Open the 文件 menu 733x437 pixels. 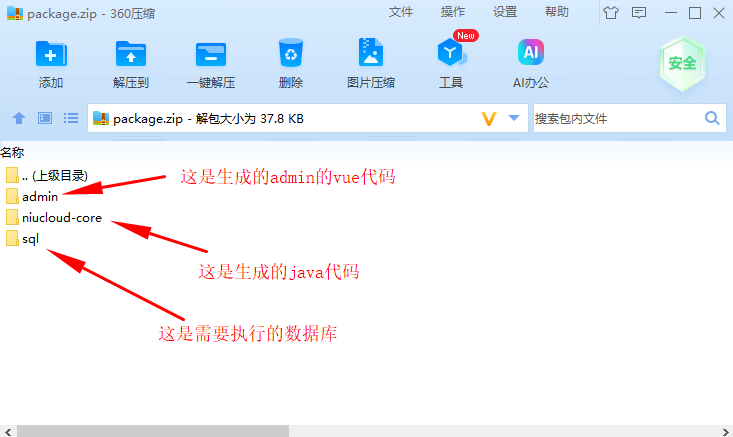401,12
